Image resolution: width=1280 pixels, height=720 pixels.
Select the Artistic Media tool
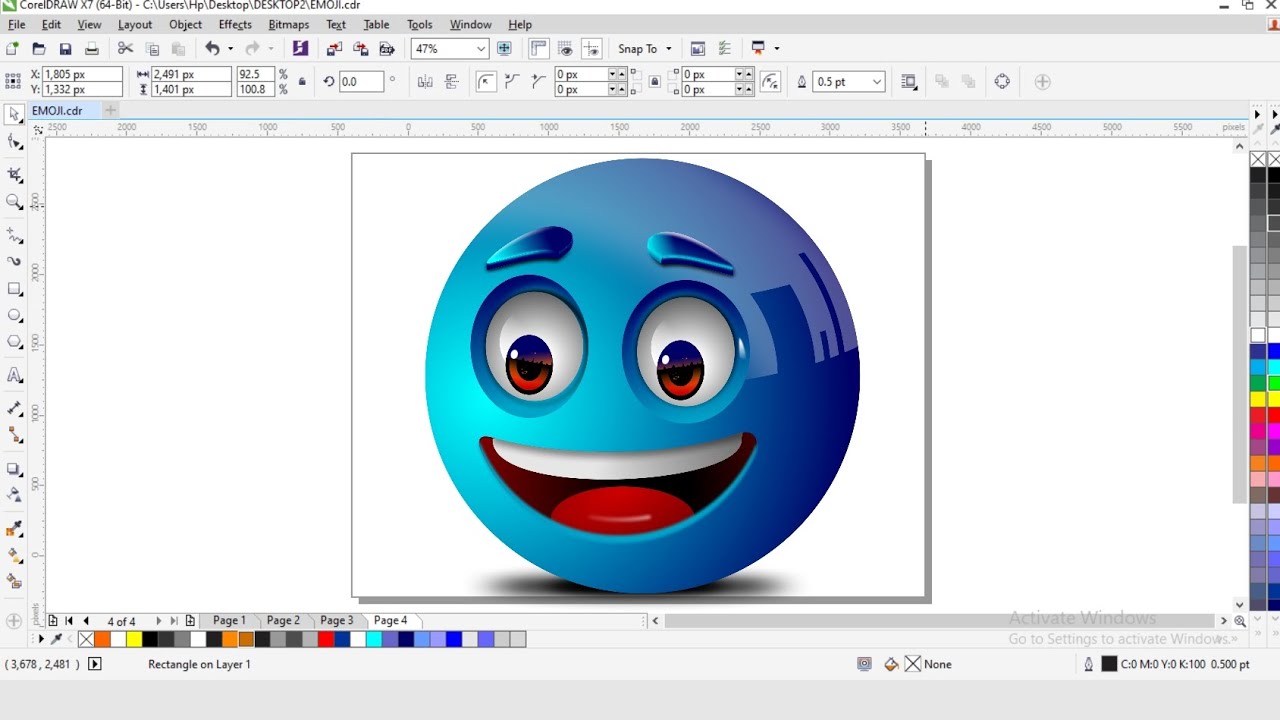coord(14,262)
